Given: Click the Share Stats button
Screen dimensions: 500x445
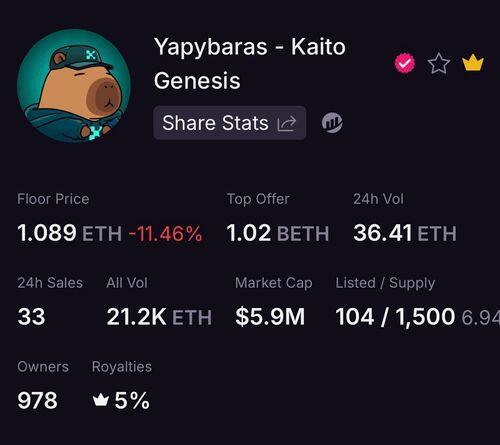Looking at the screenshot, I should click(x=230, y=123).
